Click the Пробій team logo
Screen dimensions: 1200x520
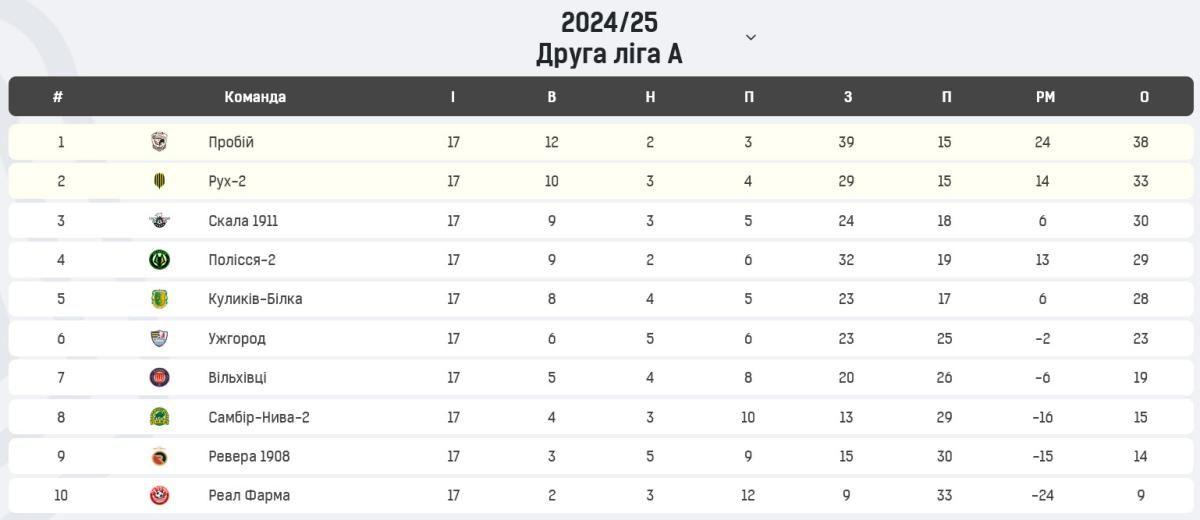click(x=159, y=142)
